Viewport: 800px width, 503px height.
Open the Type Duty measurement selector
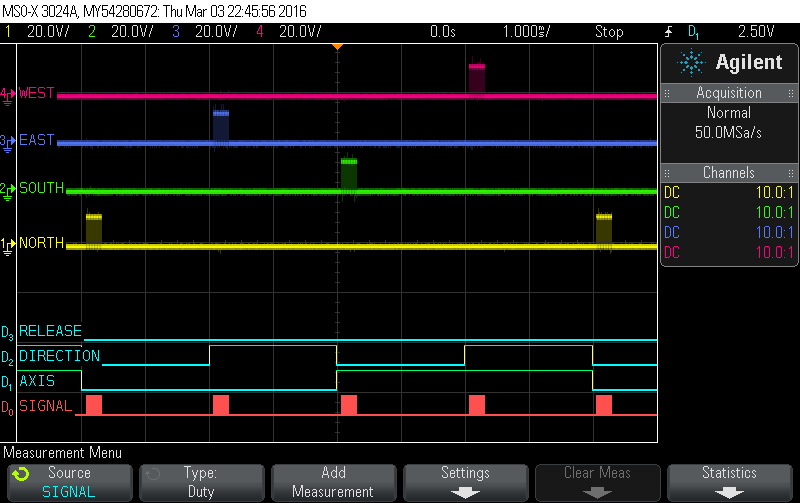point(201,482)
